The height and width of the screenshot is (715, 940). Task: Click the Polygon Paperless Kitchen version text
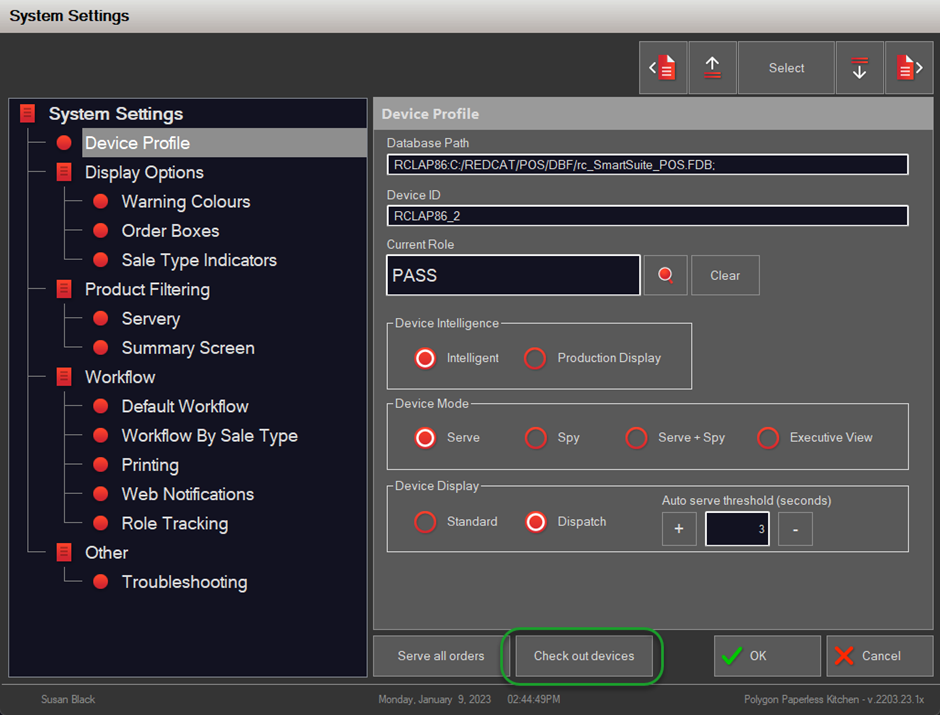coord(834,699)
